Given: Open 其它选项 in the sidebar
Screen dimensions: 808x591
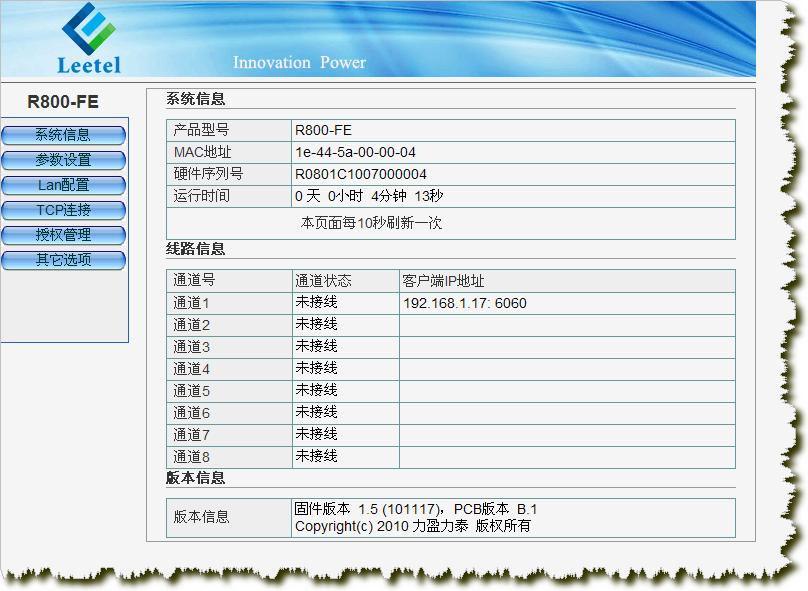Looking at the screenshot, I should click(64, 260).
